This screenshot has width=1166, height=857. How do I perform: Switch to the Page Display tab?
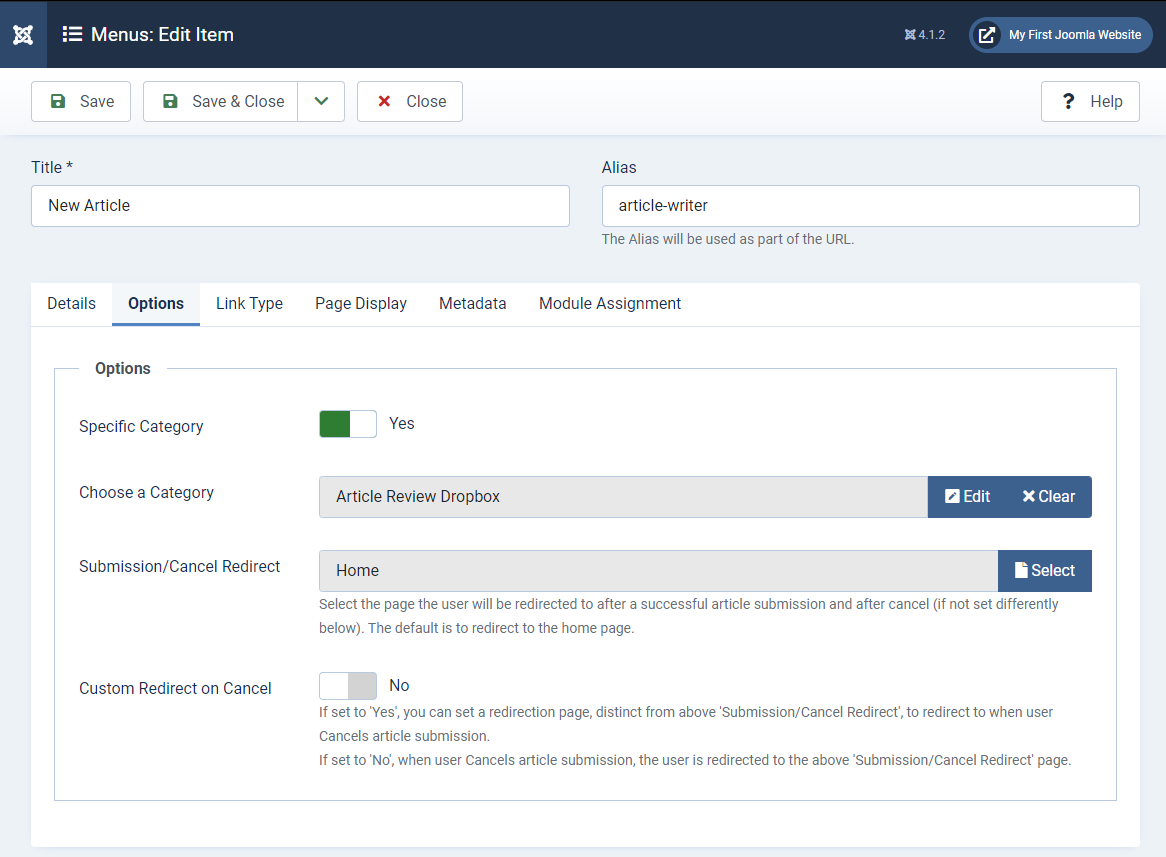pos(361,304)
